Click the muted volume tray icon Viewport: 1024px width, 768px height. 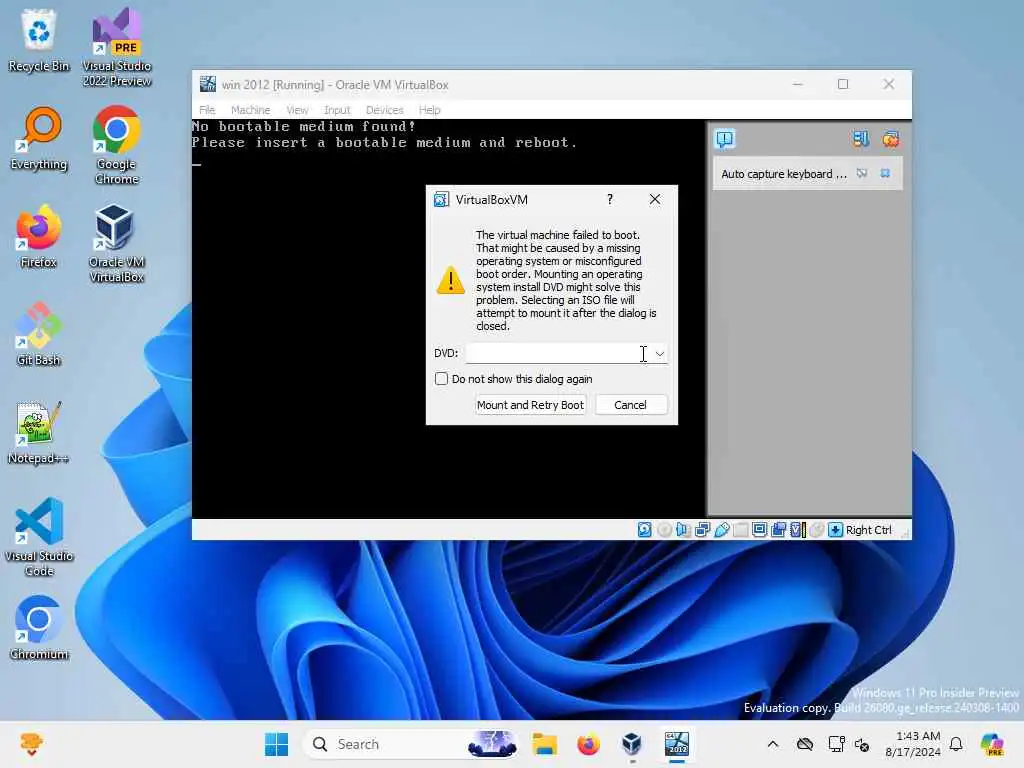click(x=862, y=744)
